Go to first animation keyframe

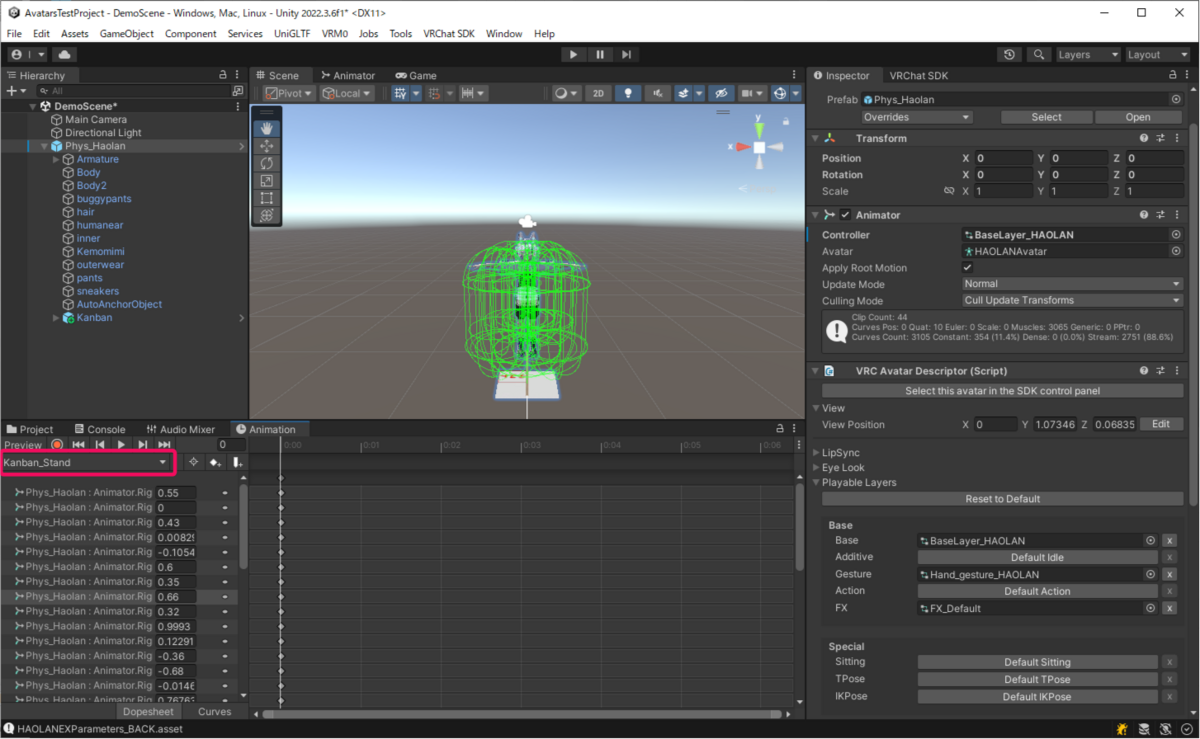point(78,445)
